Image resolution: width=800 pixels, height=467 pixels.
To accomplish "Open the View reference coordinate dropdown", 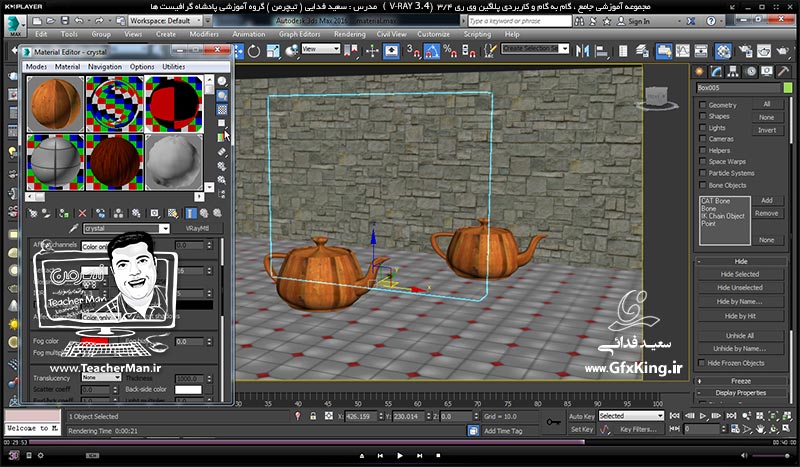I will click(x=320, y=49).
